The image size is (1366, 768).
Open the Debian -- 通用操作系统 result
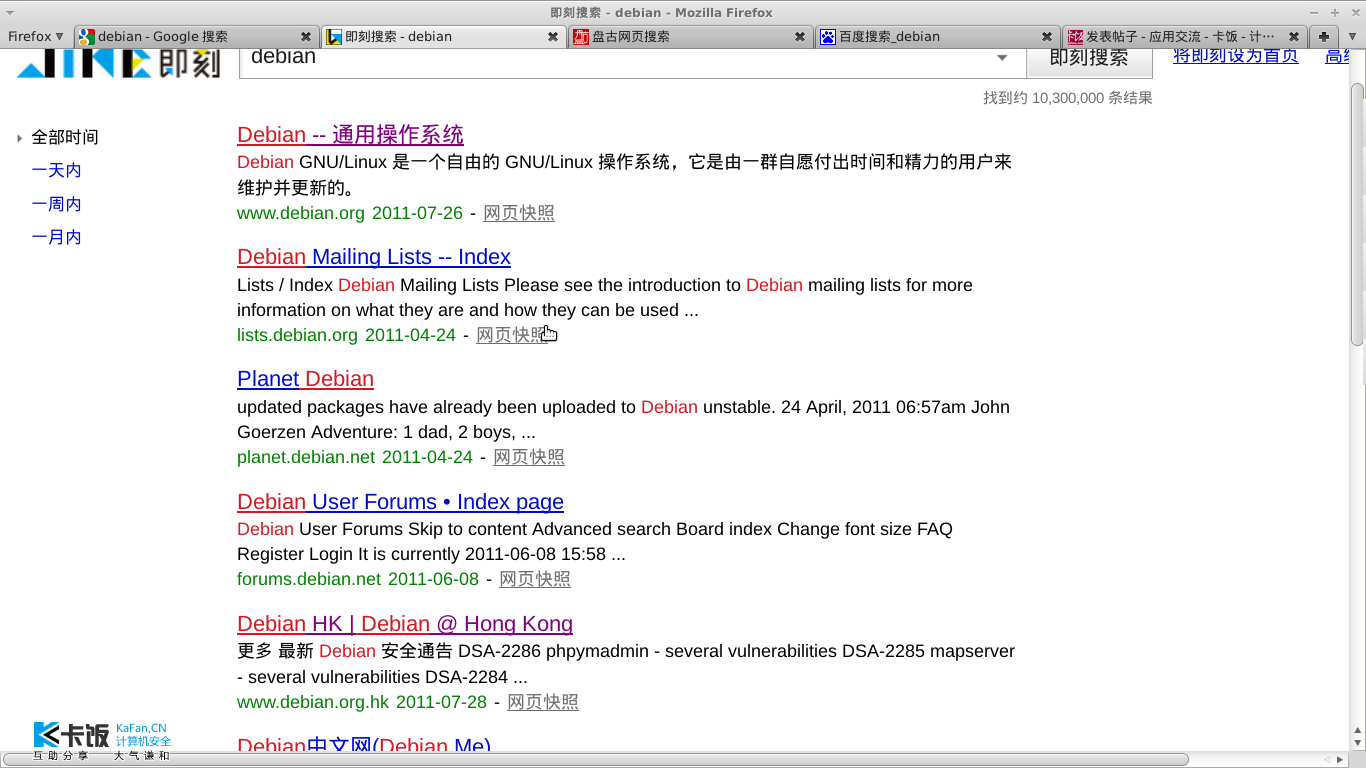coord(350,135)
